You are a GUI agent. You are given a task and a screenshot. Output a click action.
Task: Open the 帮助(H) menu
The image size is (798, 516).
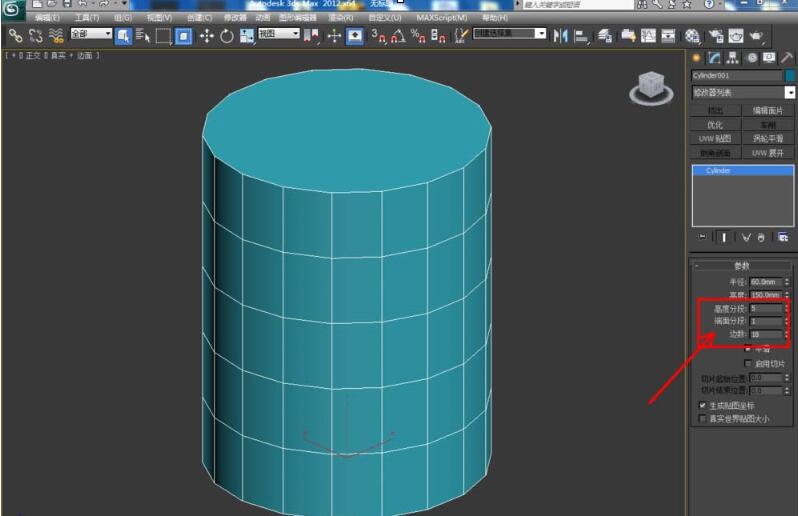495,18
